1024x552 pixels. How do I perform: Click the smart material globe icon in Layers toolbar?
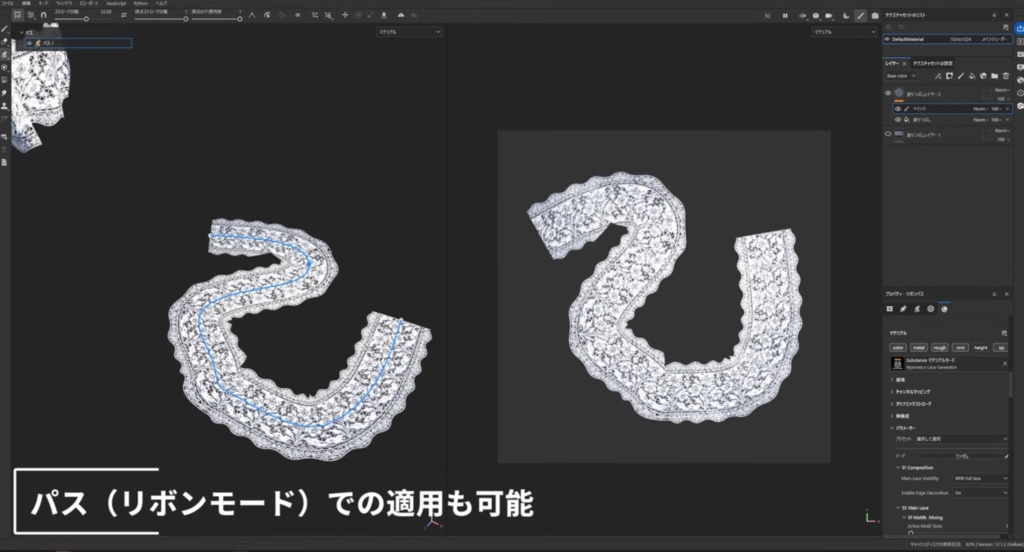coord(983,76)
